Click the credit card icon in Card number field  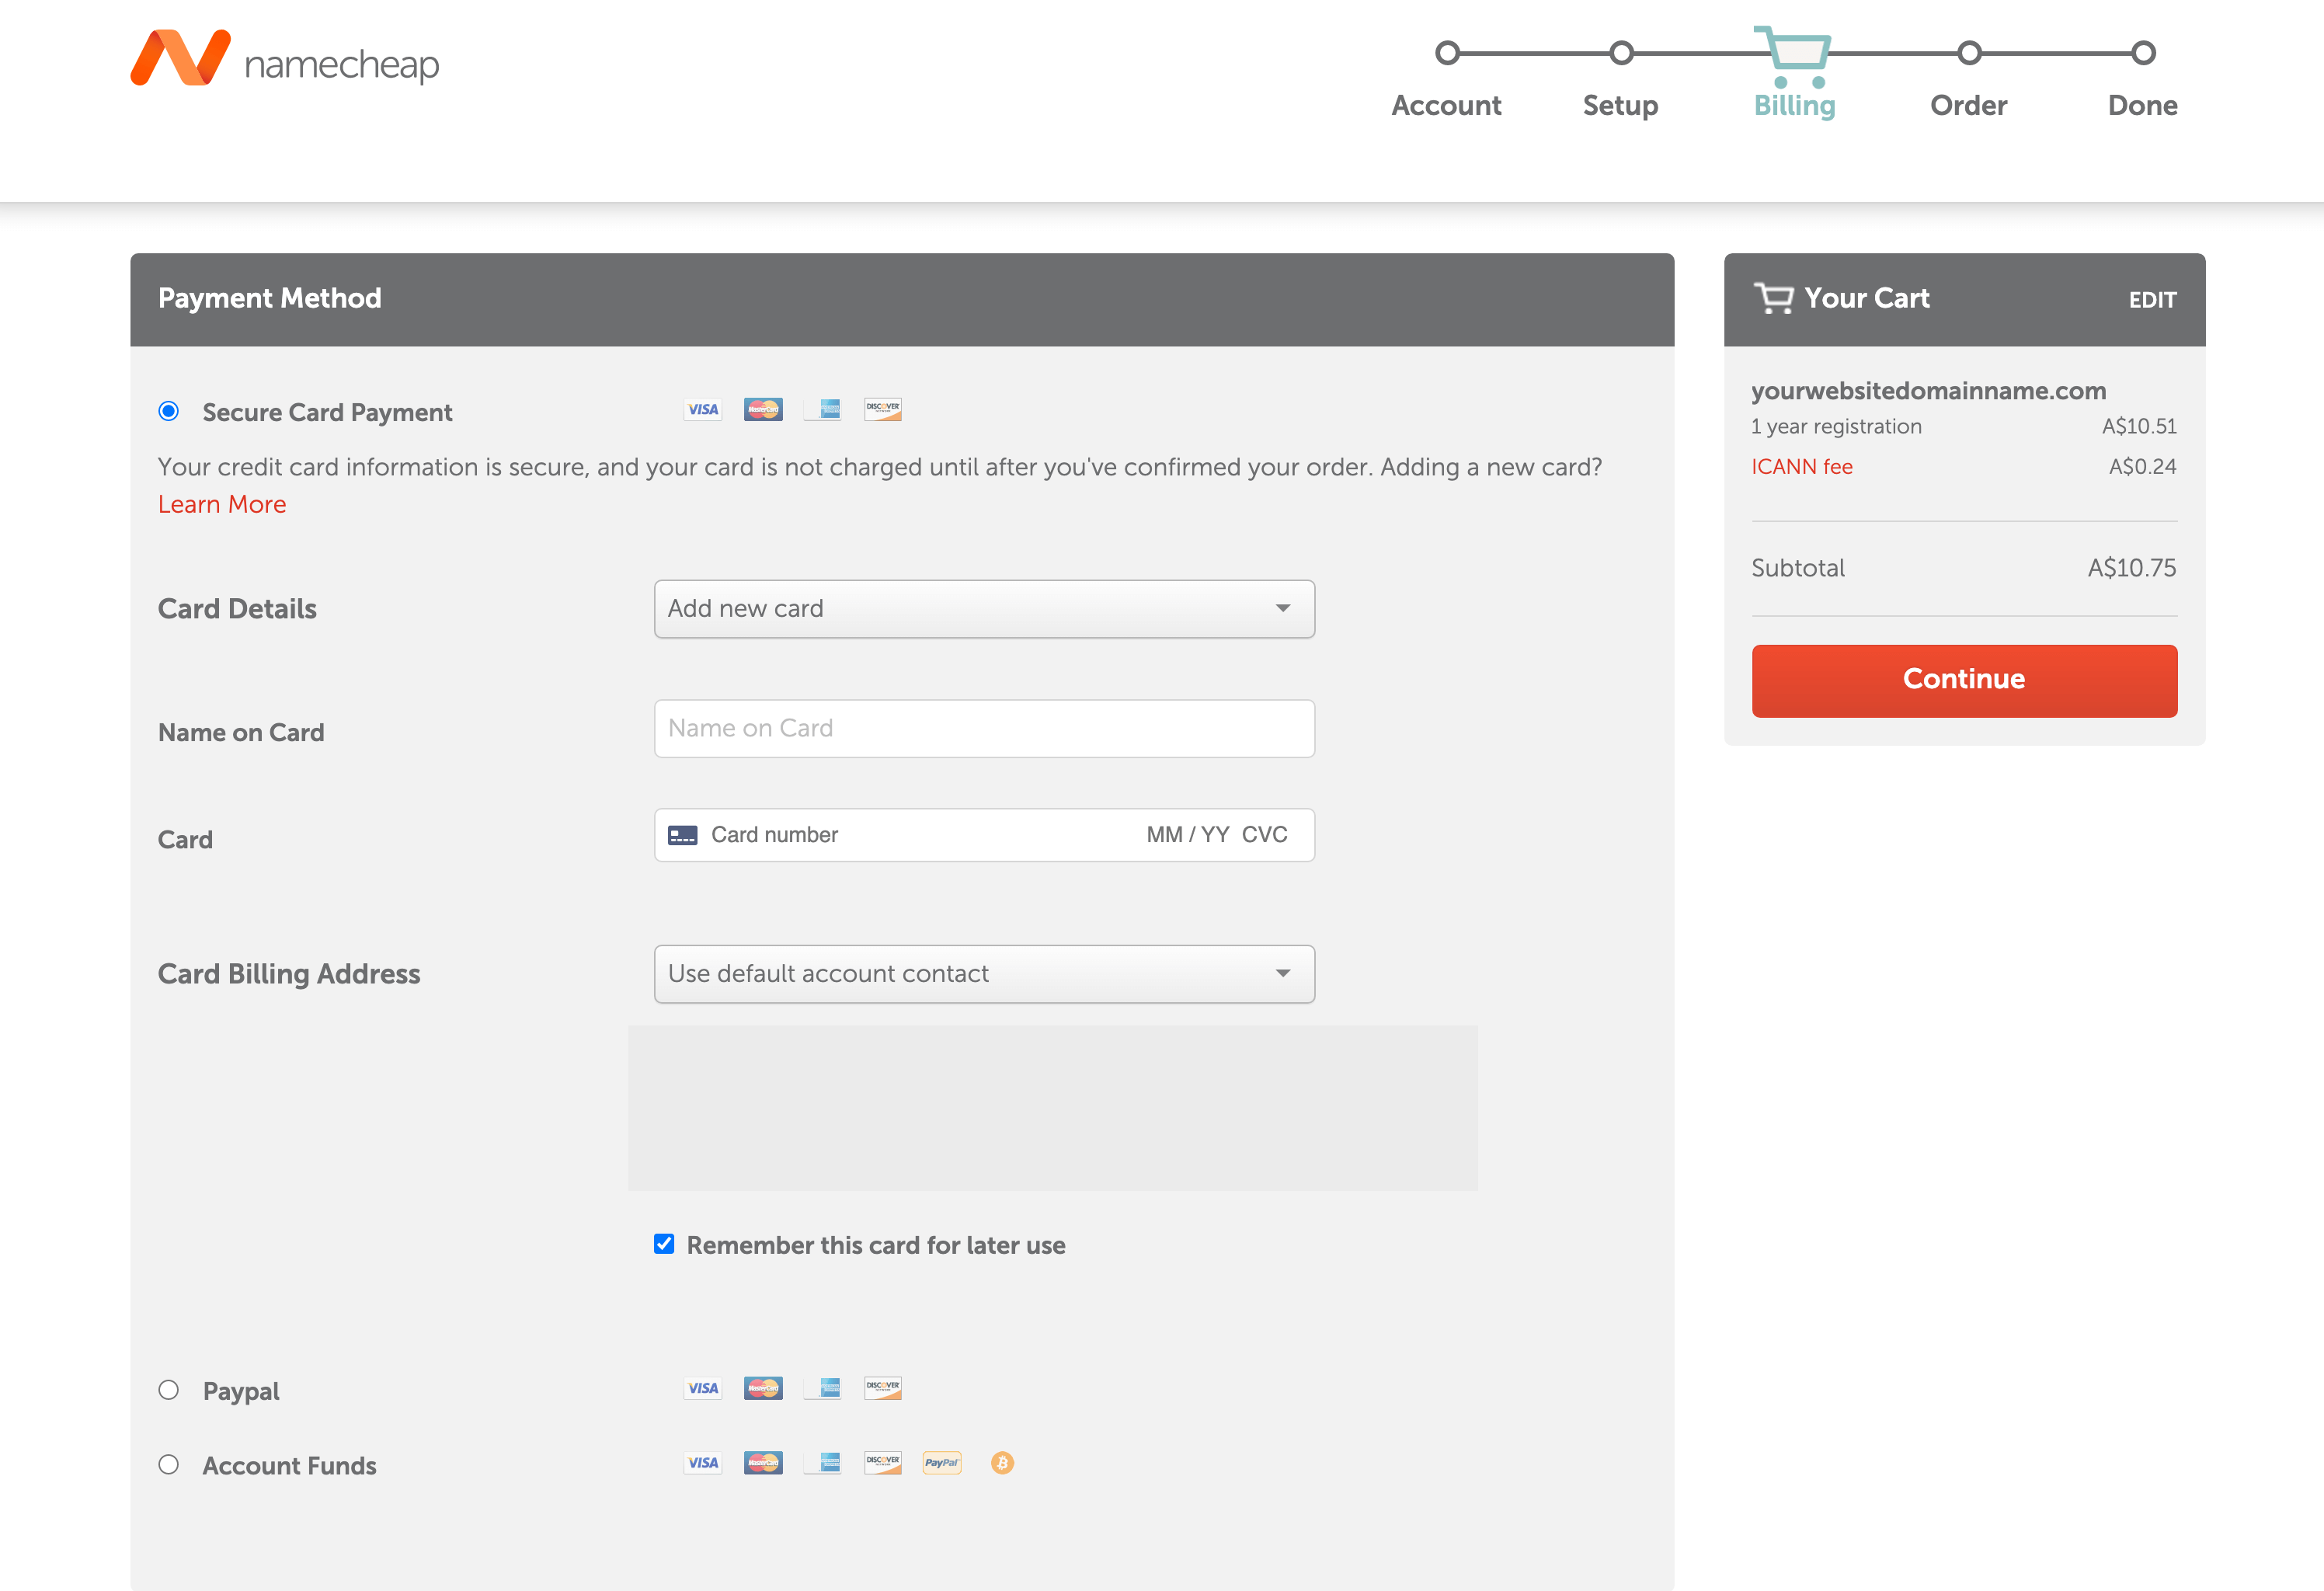(x=683, y=835)
